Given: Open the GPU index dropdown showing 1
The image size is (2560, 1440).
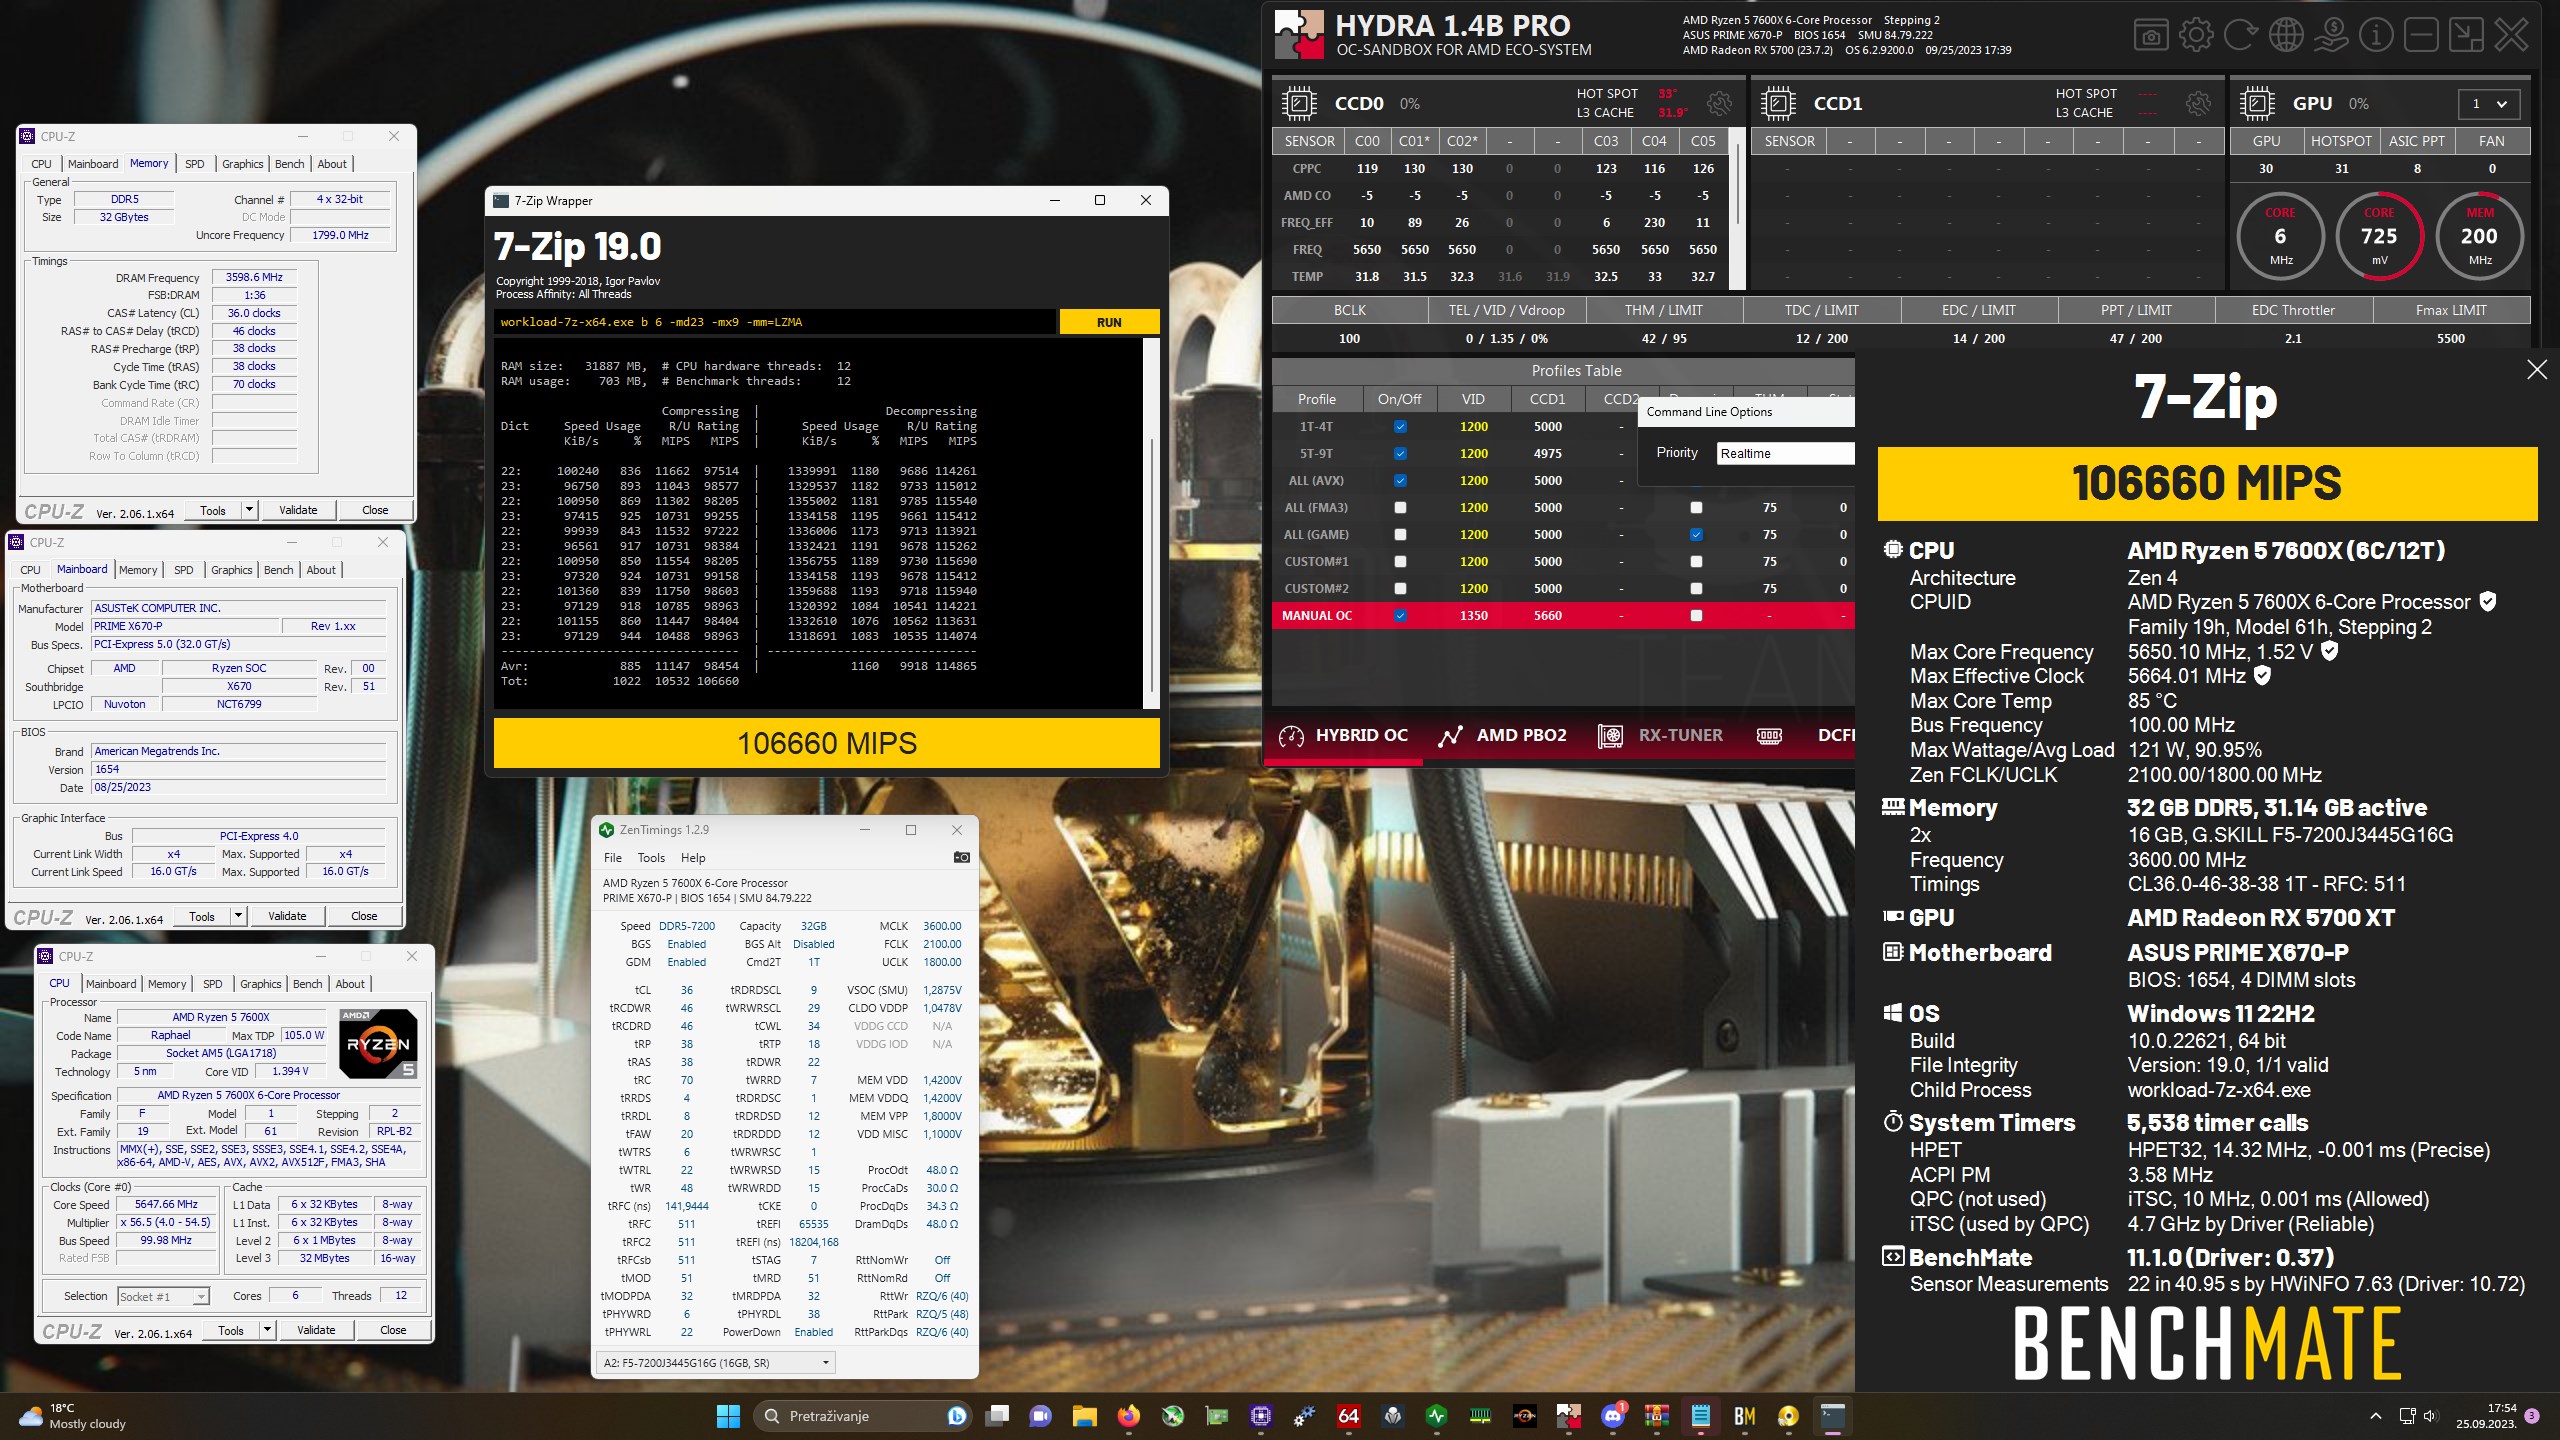Looking at the screenshot, I should [2488, 104].
